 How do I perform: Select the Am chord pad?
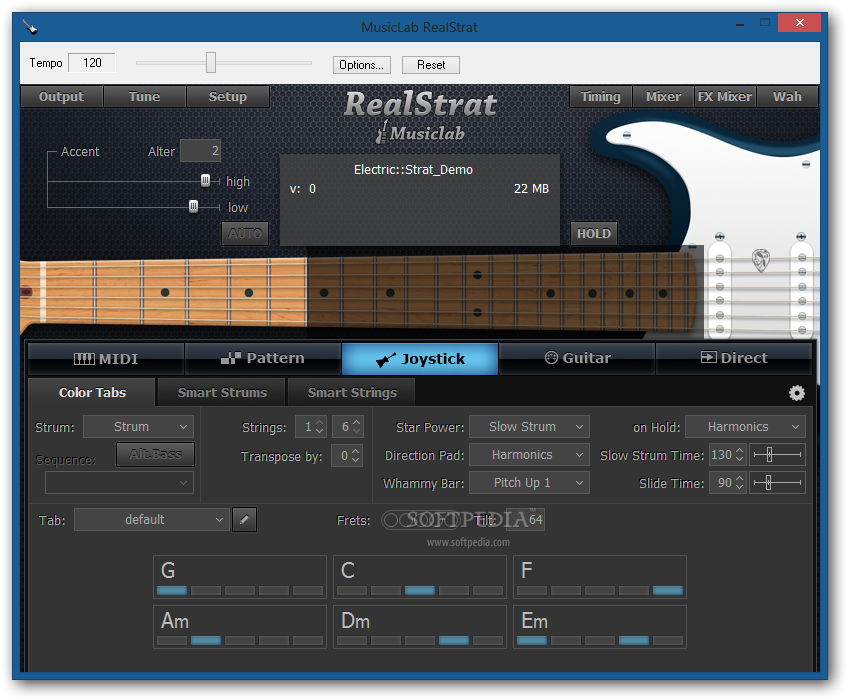coord(240,627)
